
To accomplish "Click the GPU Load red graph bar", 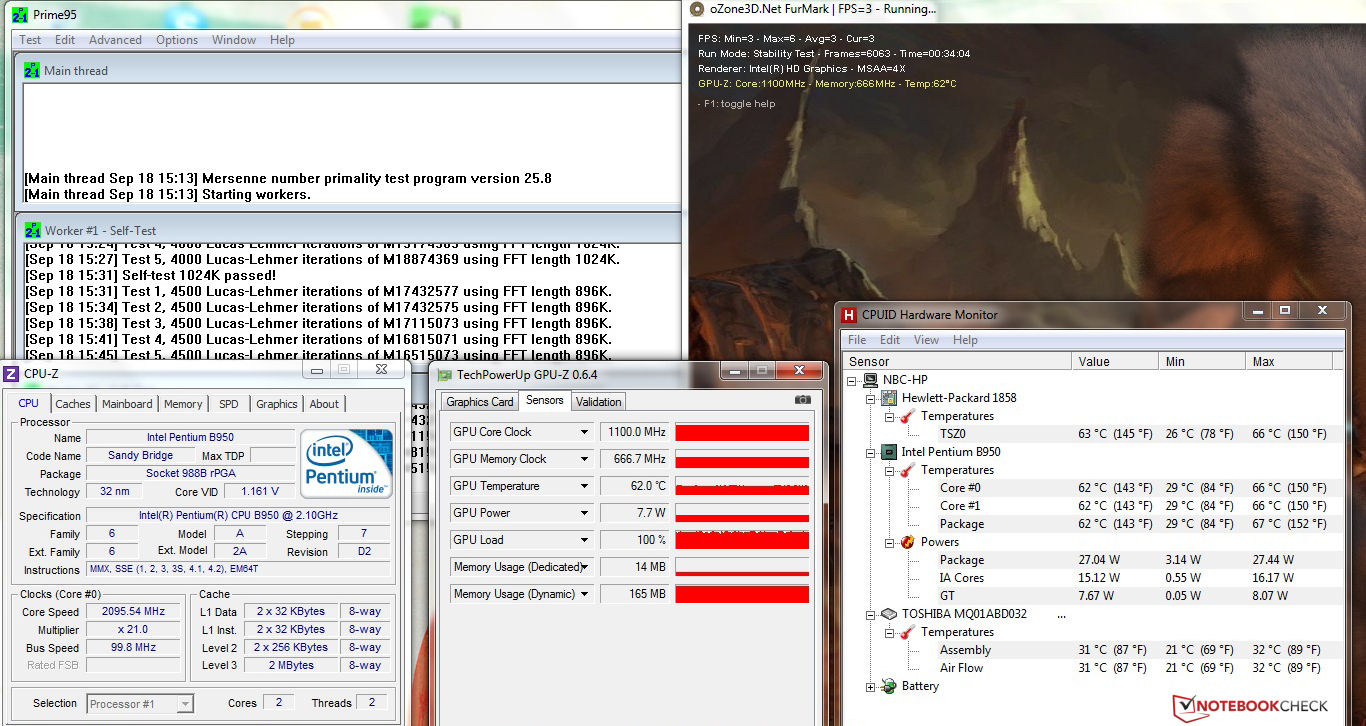I will point(742,540).
